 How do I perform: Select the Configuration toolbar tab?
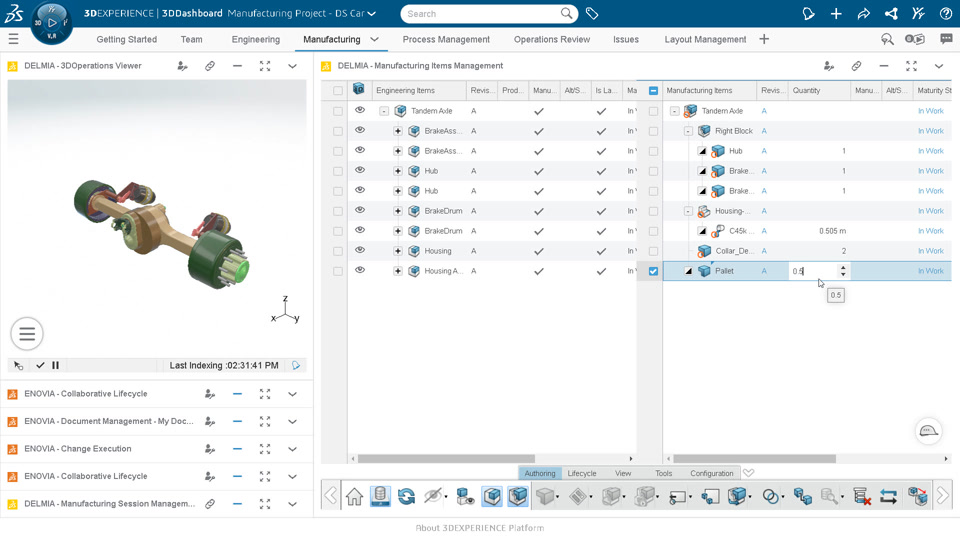[711, 473]
